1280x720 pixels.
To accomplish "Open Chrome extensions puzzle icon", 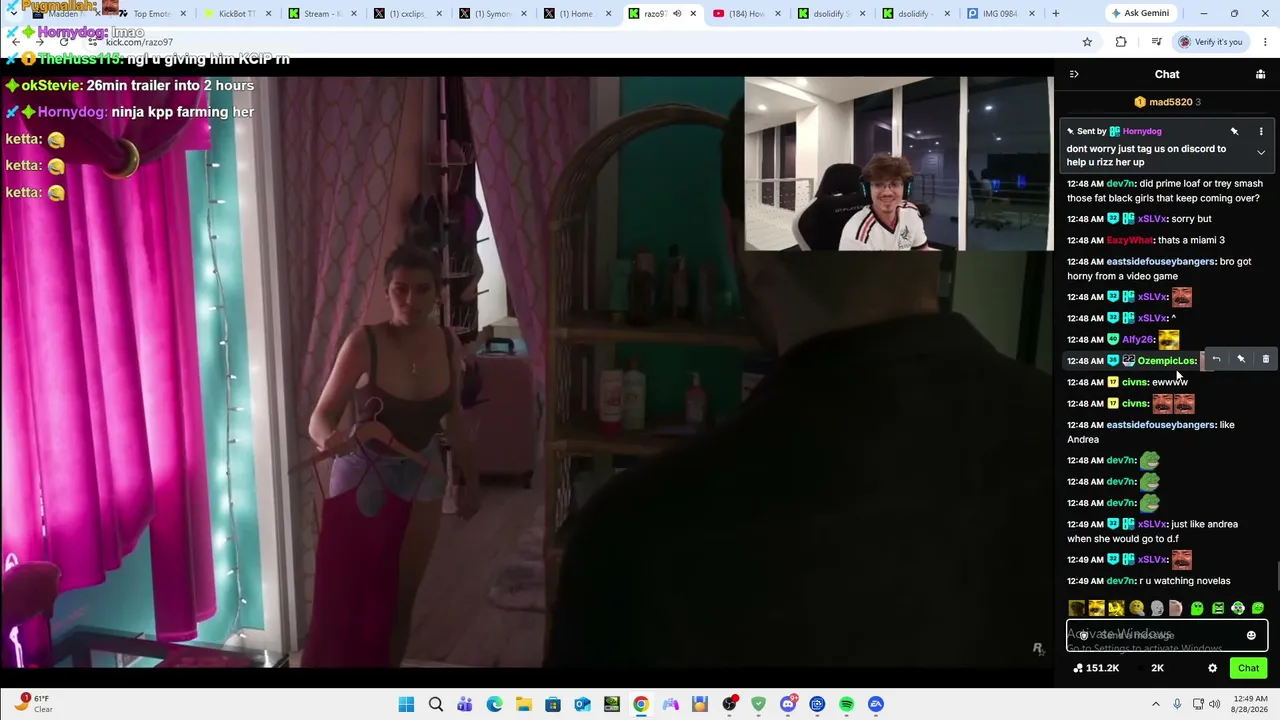I will coord(1121,42).
